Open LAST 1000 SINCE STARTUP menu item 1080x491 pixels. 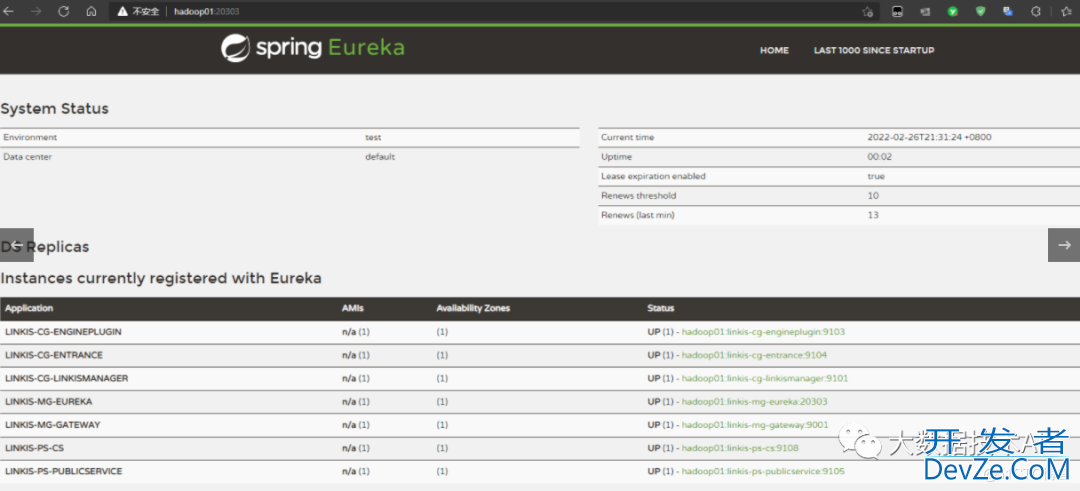point(874,50)
